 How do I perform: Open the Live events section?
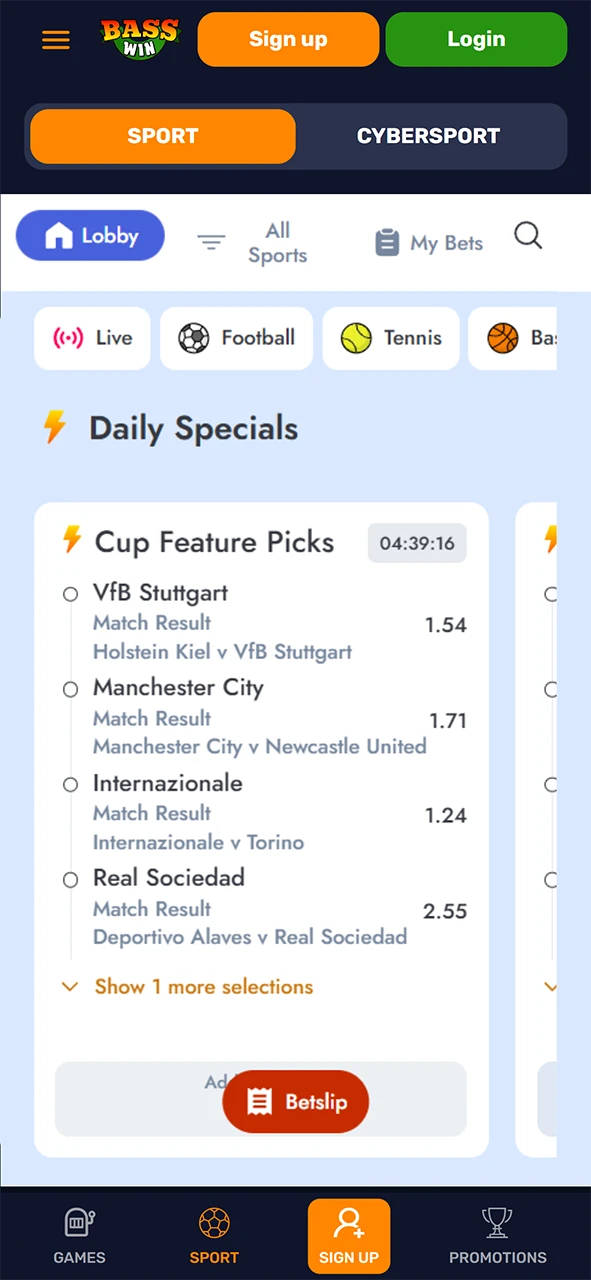pos(92,338)
